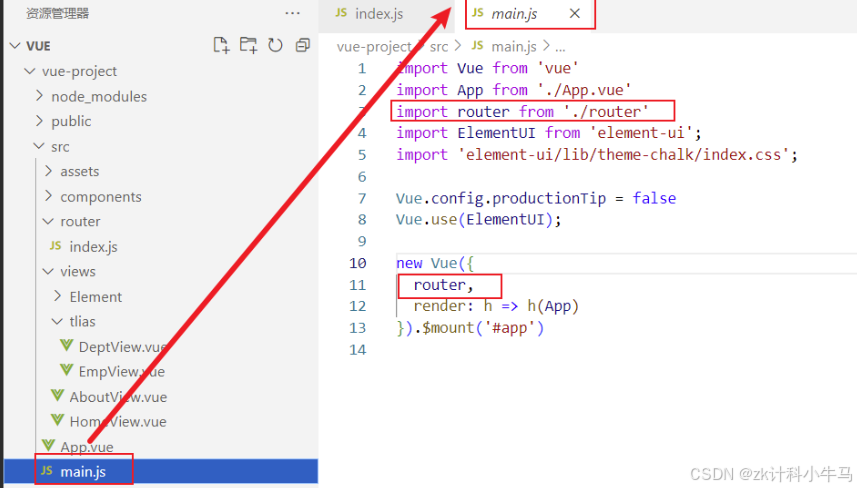Close the main.js editor tab
This screenshot has height=489, width=857.
tap(574, 14)
